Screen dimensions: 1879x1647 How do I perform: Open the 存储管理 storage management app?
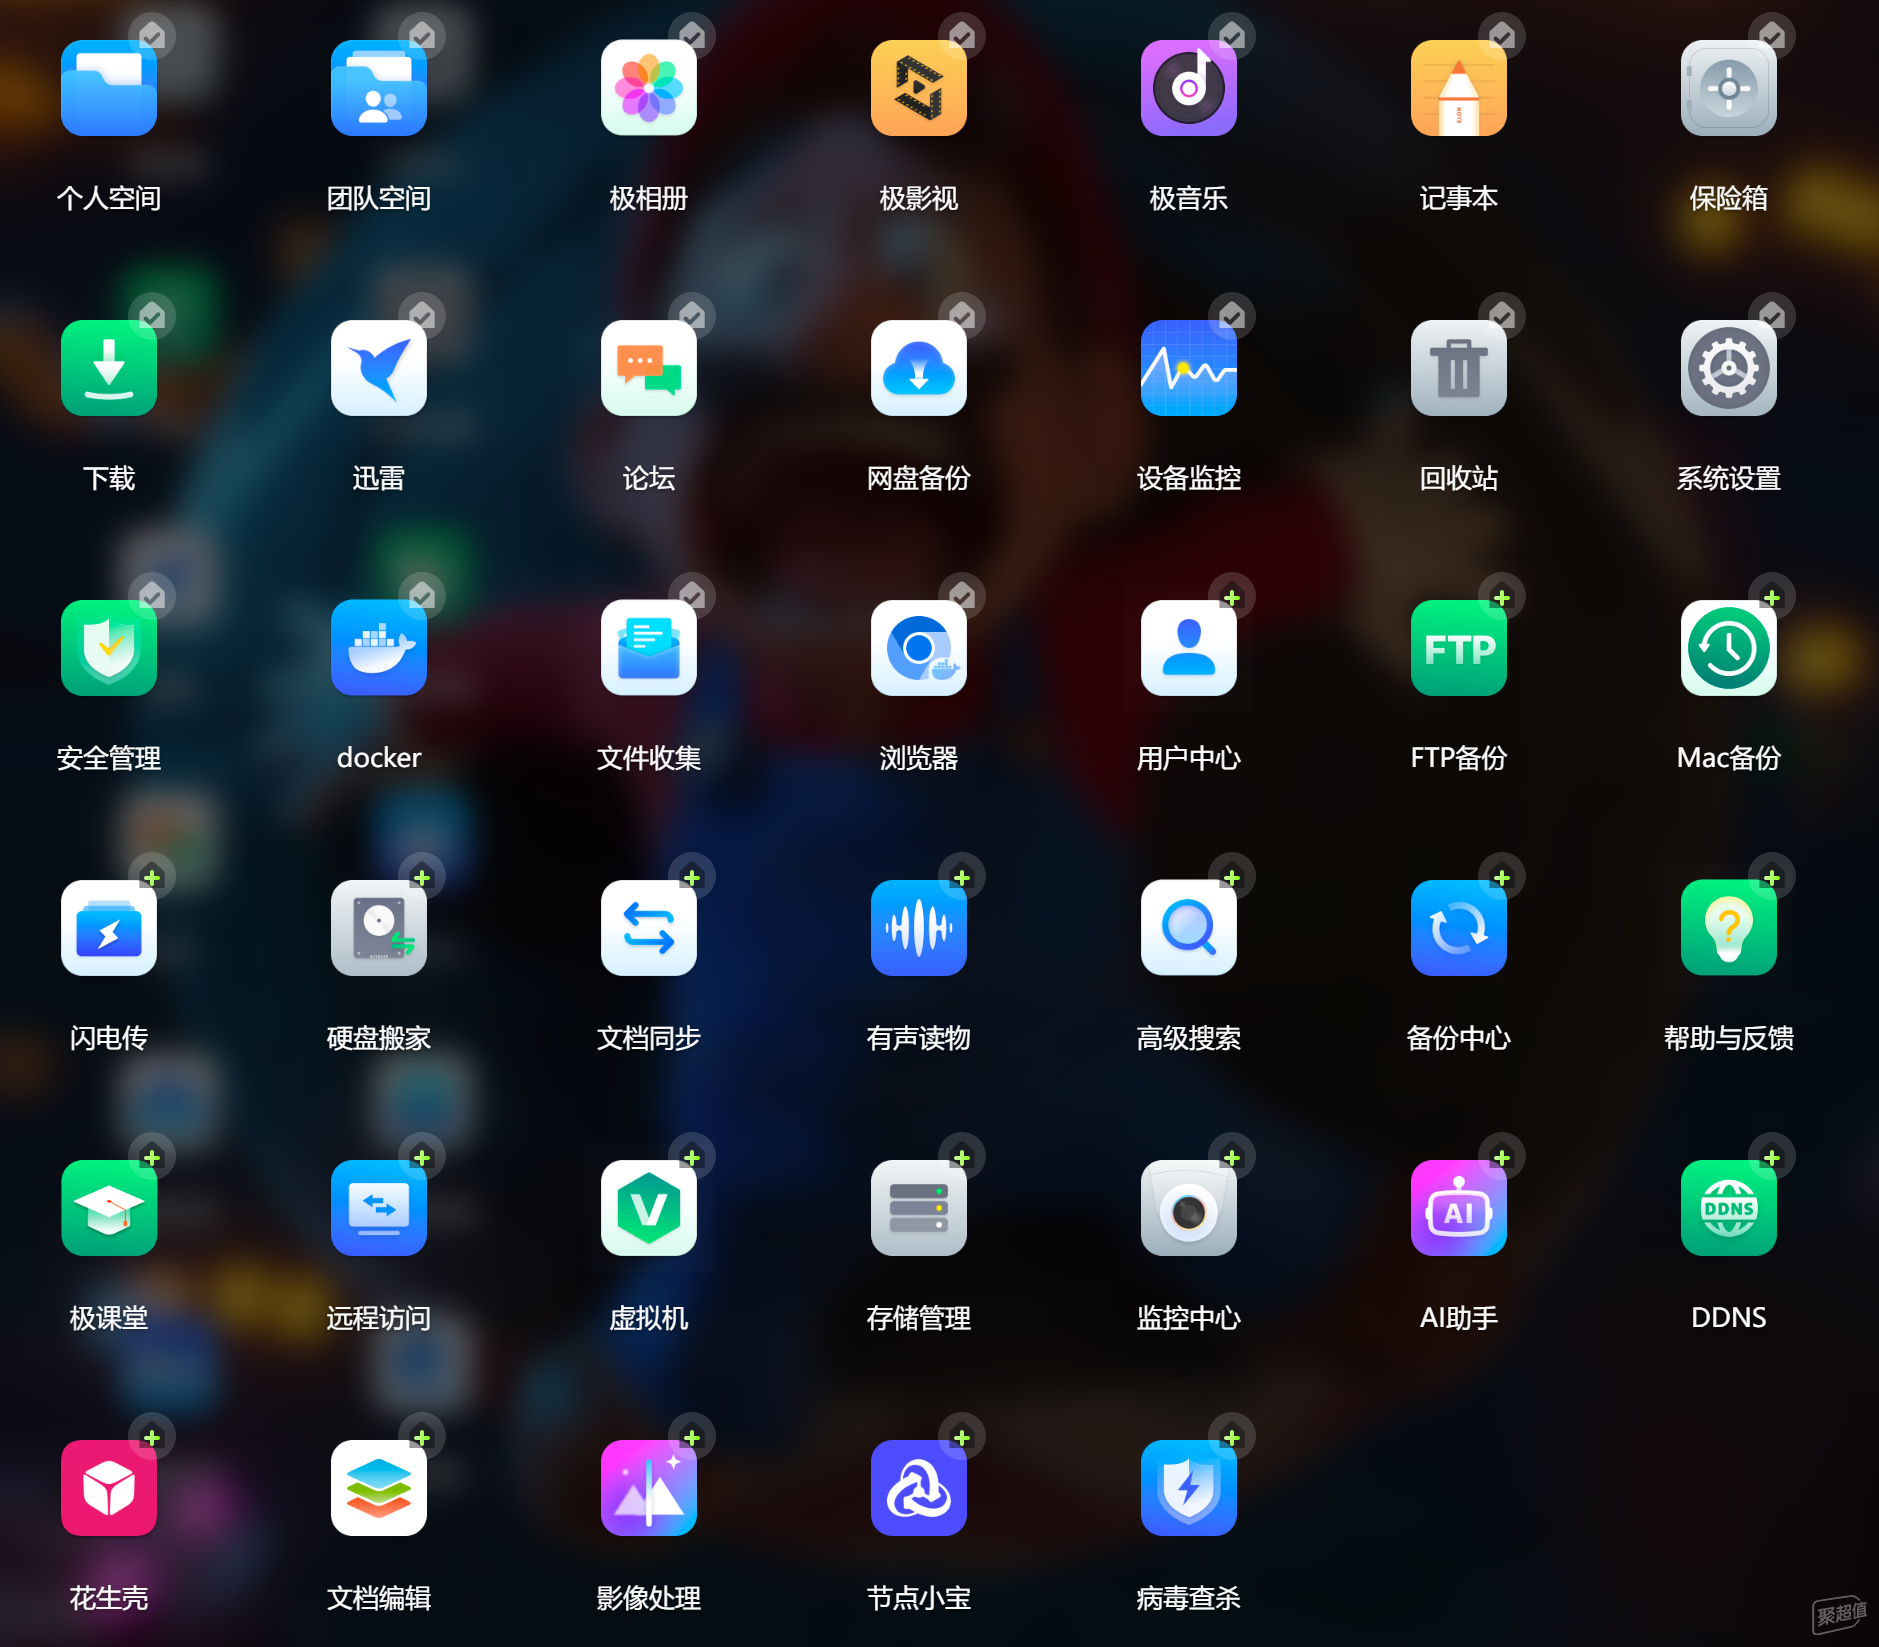(x=919, y=1208)
